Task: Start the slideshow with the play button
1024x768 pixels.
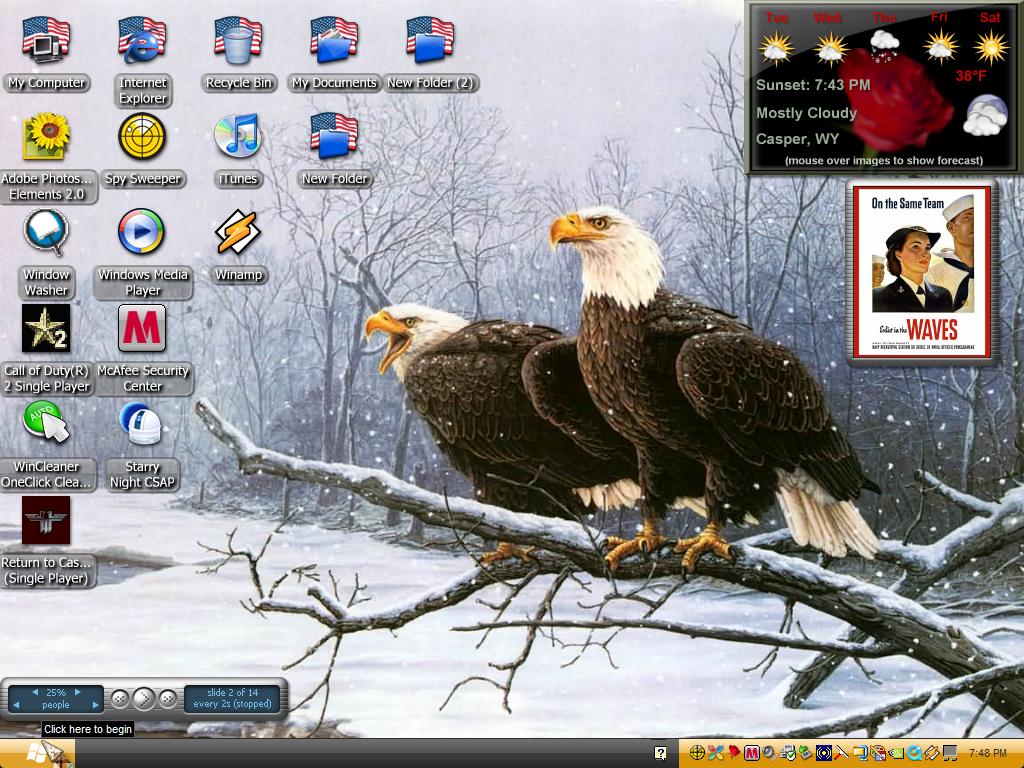Action: coord(144,699)
